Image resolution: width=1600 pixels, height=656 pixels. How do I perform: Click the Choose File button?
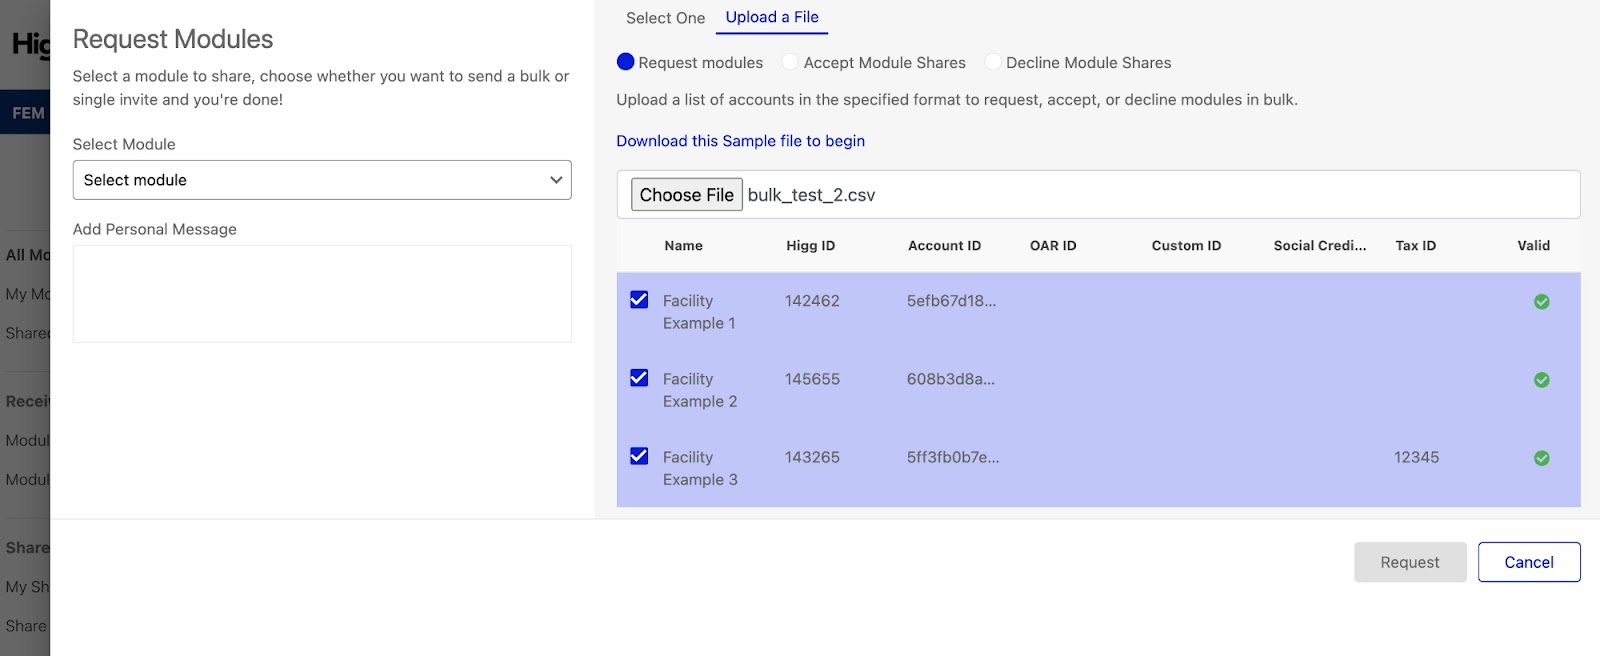pos(686,195)
